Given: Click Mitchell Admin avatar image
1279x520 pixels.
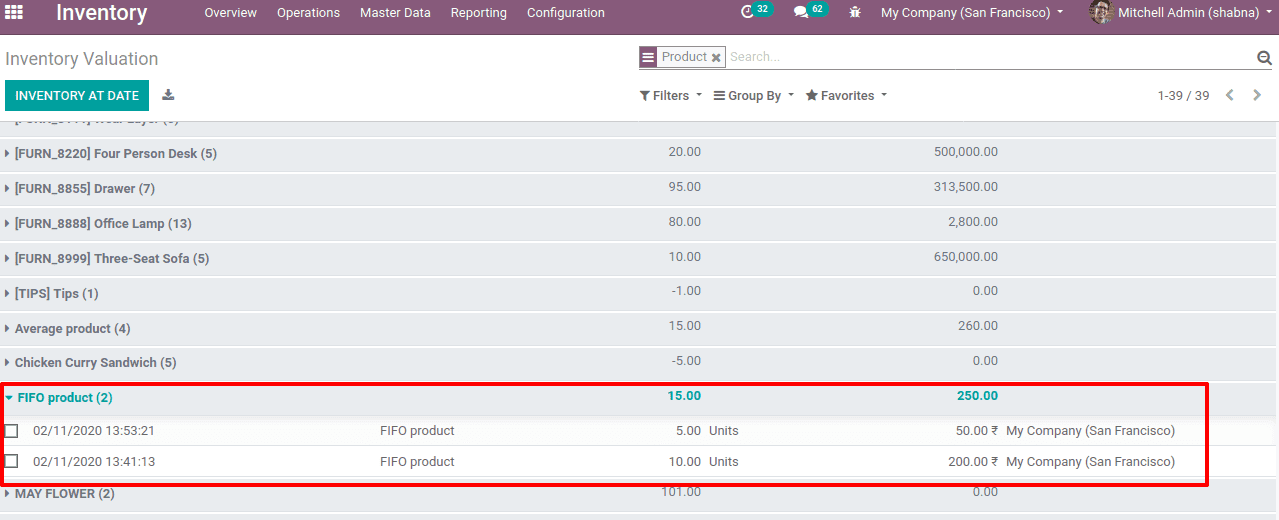Looking at the screenshot, I should click(1101, 12).
